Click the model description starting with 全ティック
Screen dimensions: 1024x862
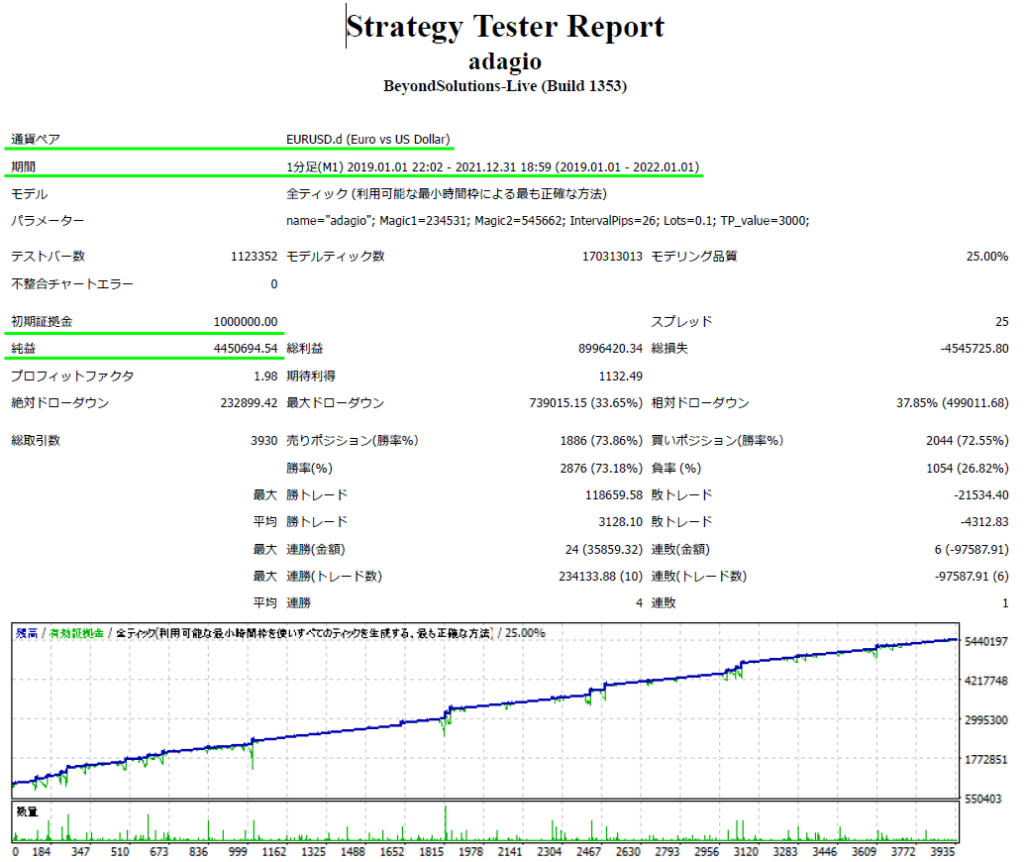[x=447, y=194]
